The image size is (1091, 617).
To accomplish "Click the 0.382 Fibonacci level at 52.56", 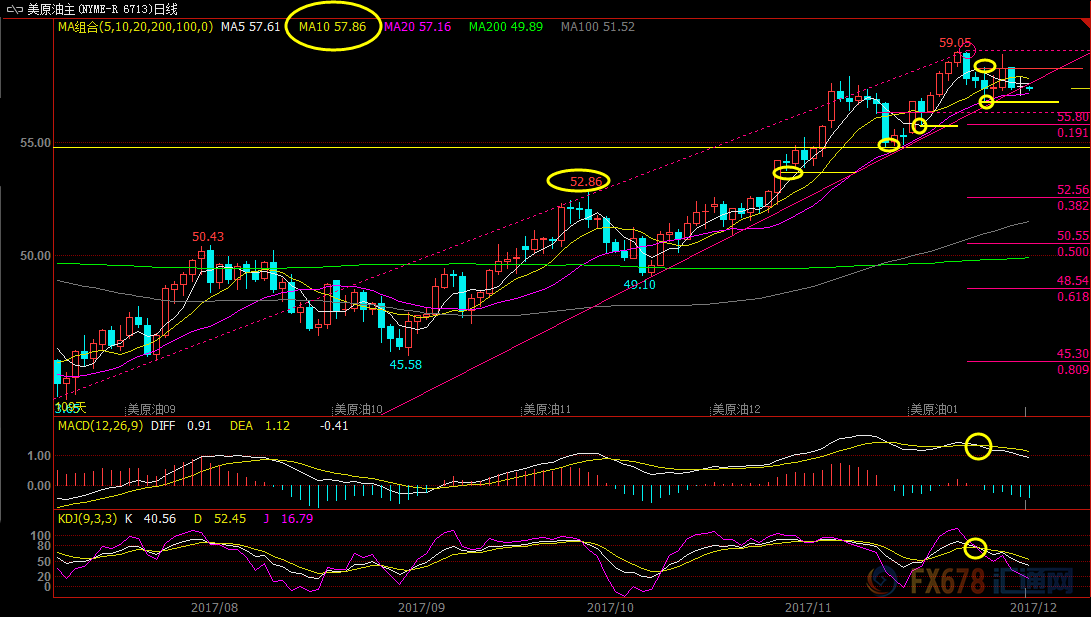I will click(x=1072, y=205).
